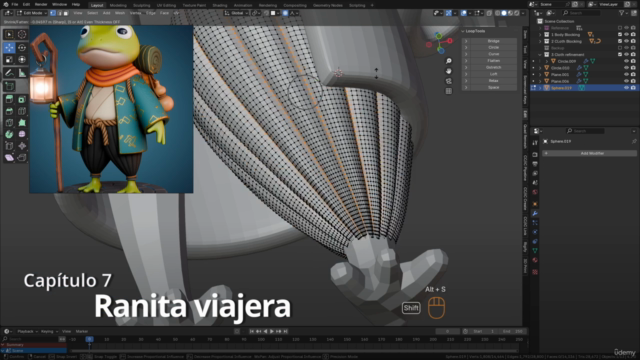Choose the Bevel tool
The height and width of the screenshot is (360, 640).
click(x=9, y=111)
